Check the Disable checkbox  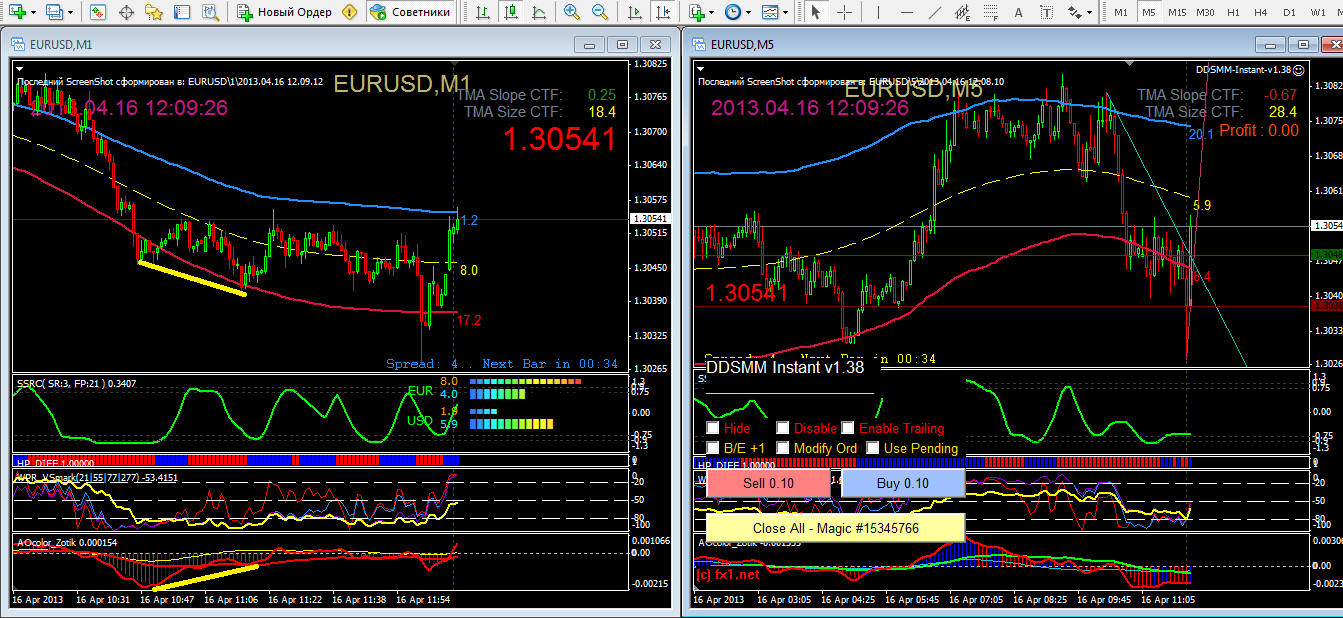pos(783,428)
